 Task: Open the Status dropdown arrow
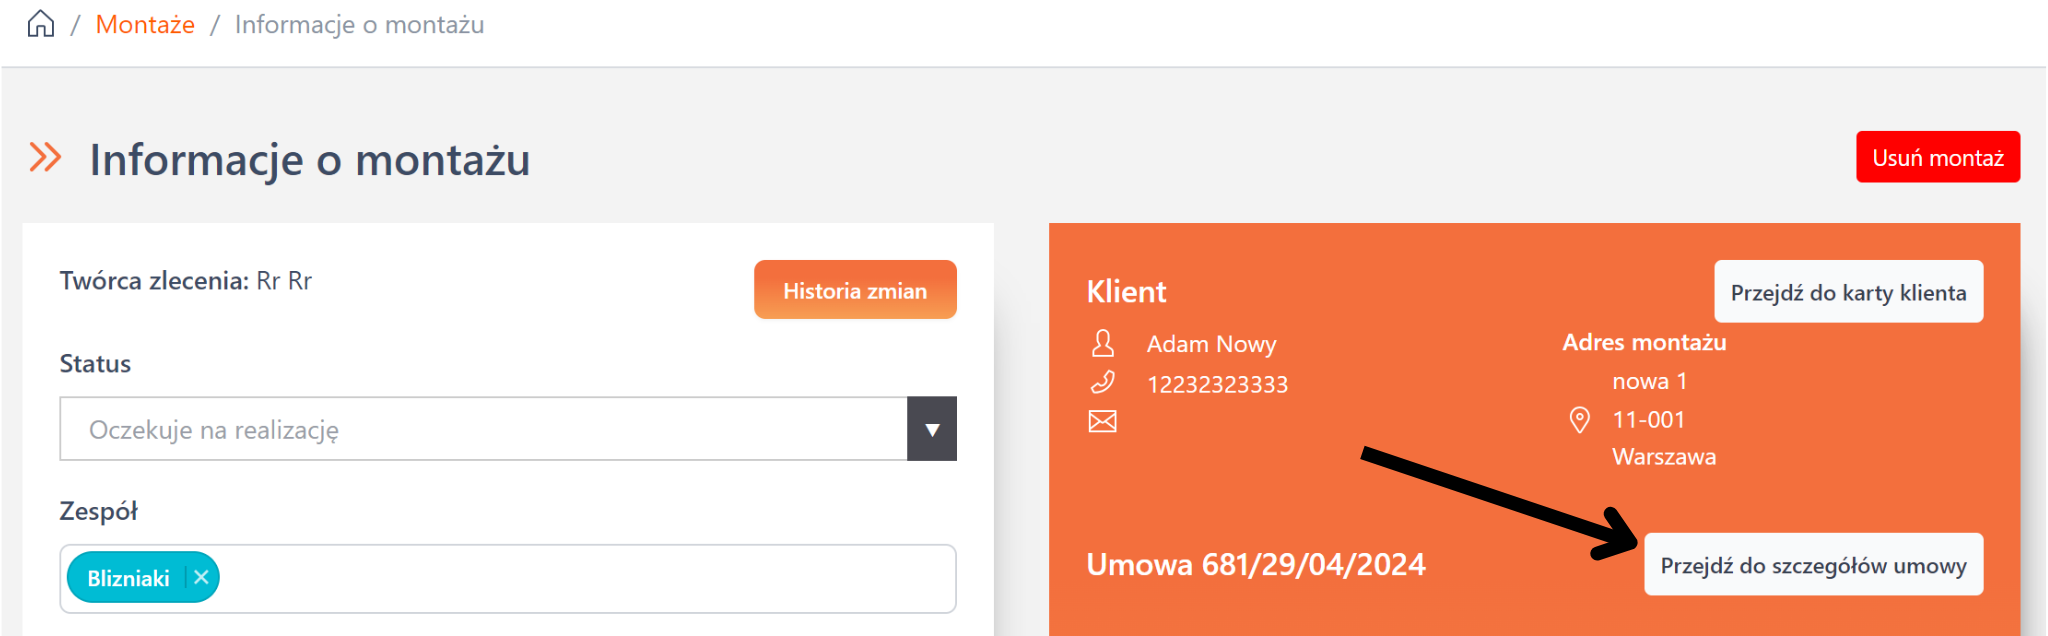[932, 429]
